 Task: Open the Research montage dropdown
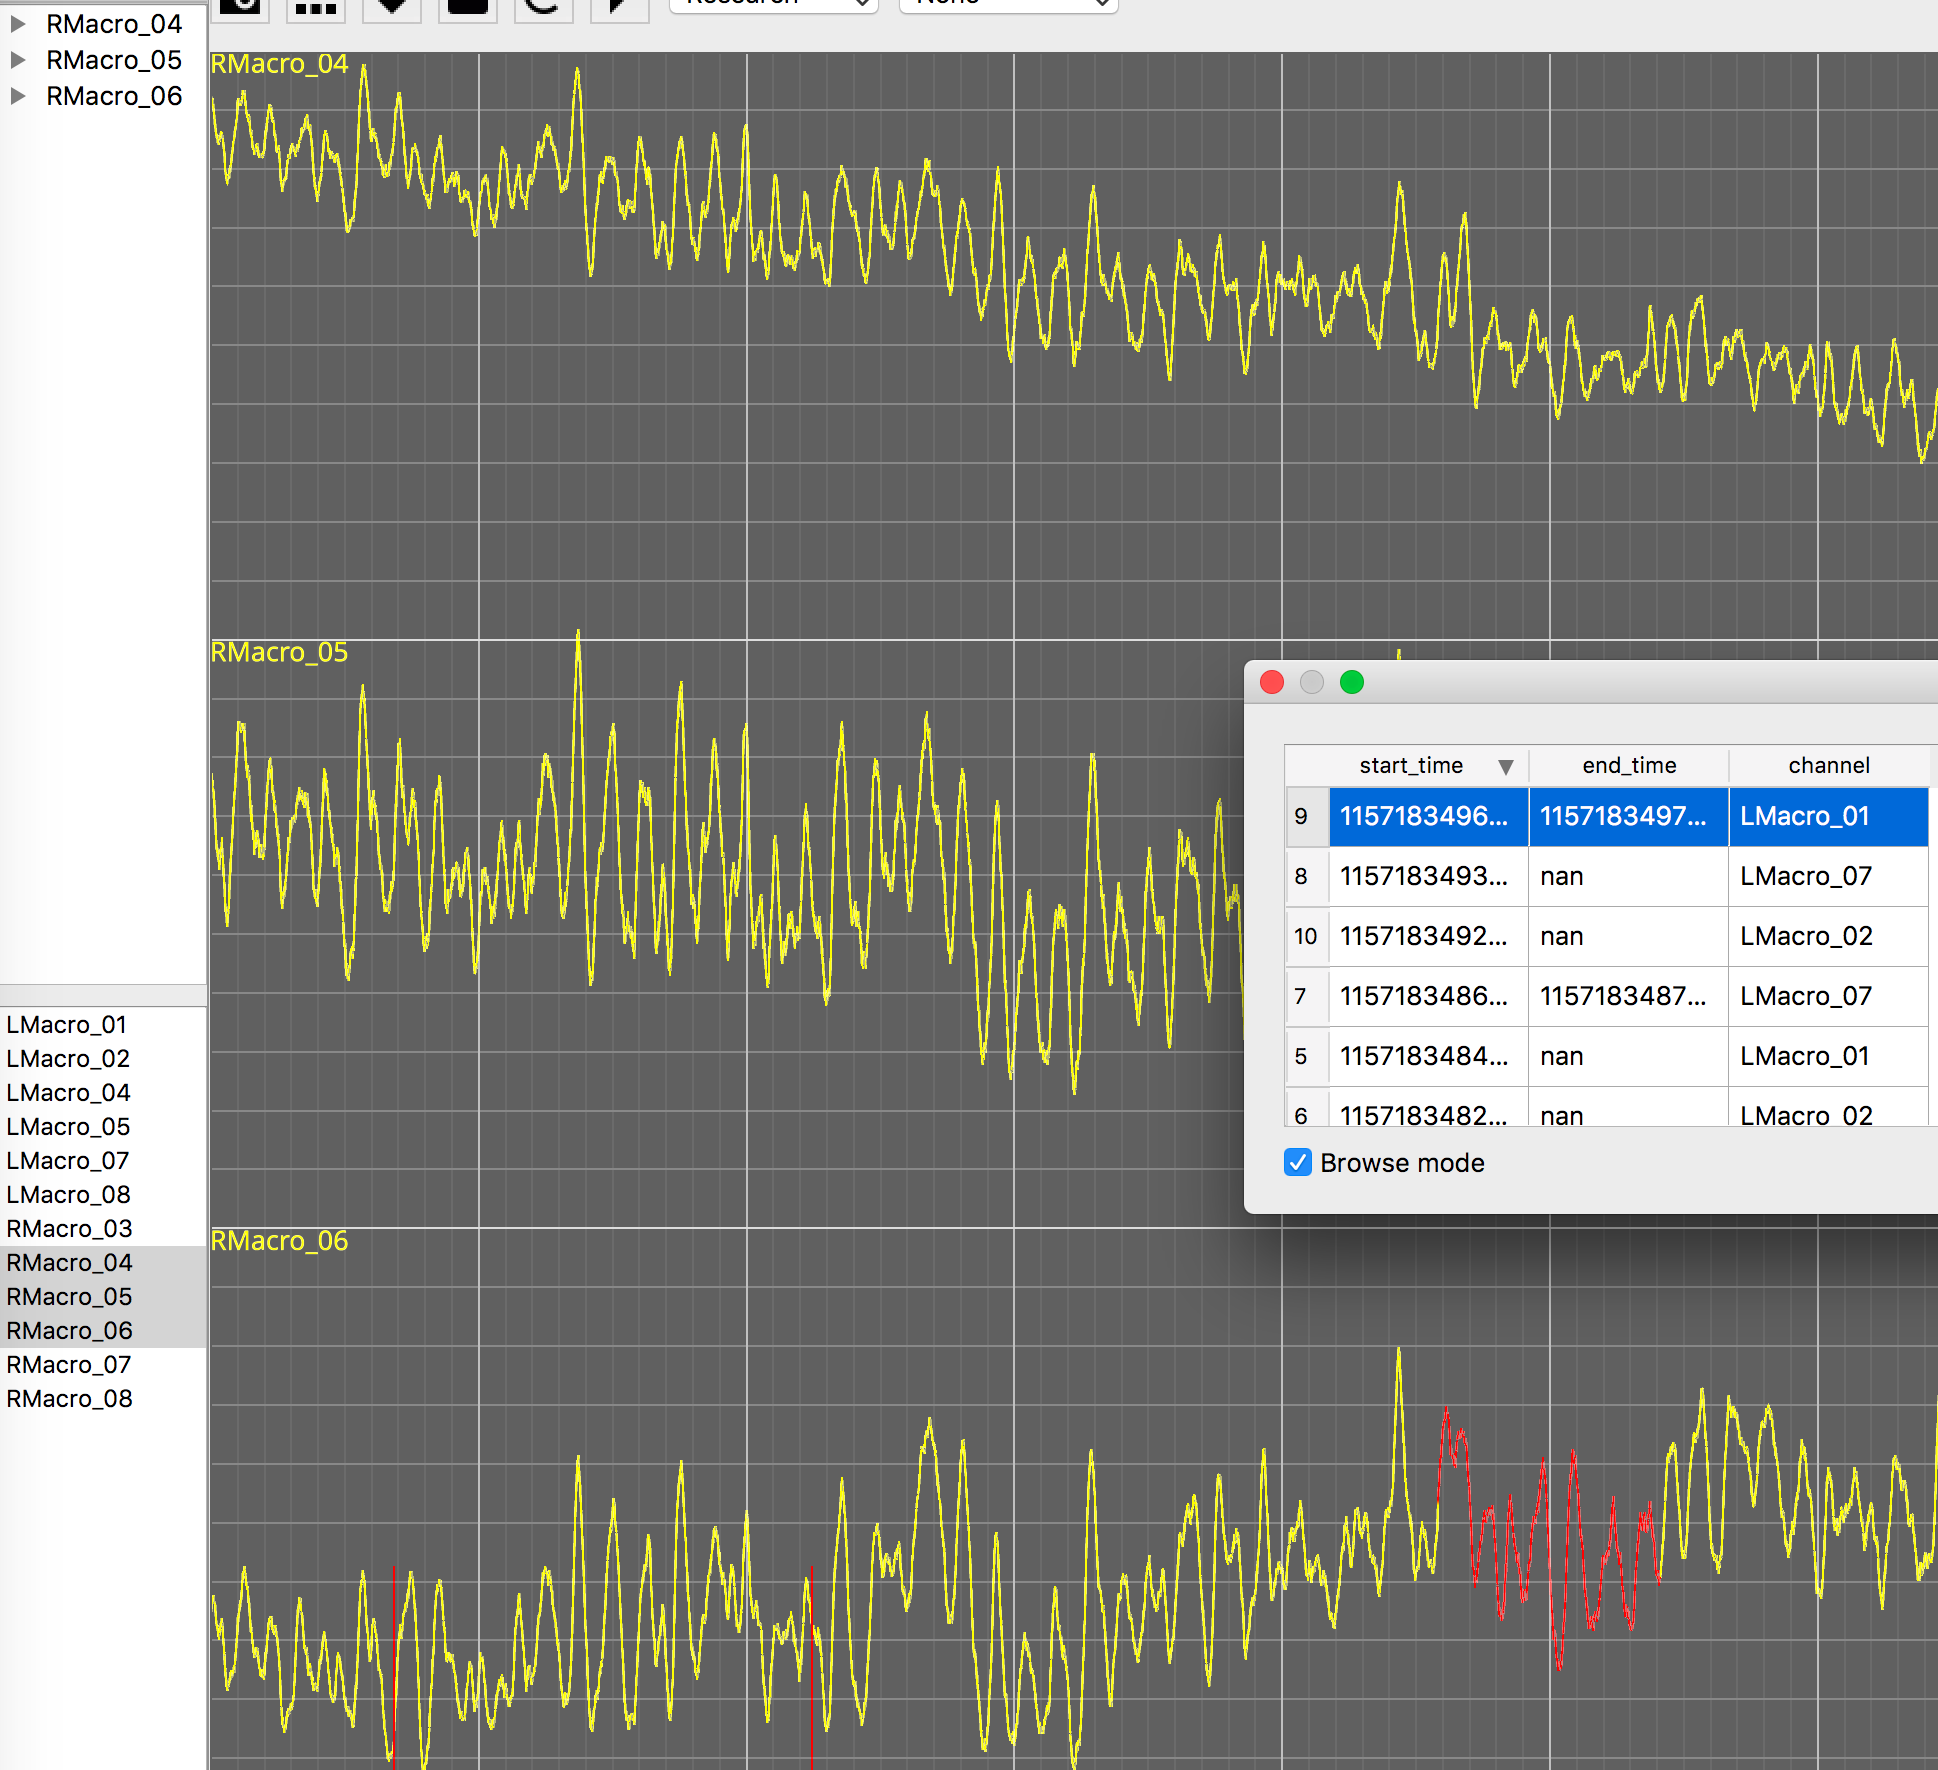click(773, 5)
